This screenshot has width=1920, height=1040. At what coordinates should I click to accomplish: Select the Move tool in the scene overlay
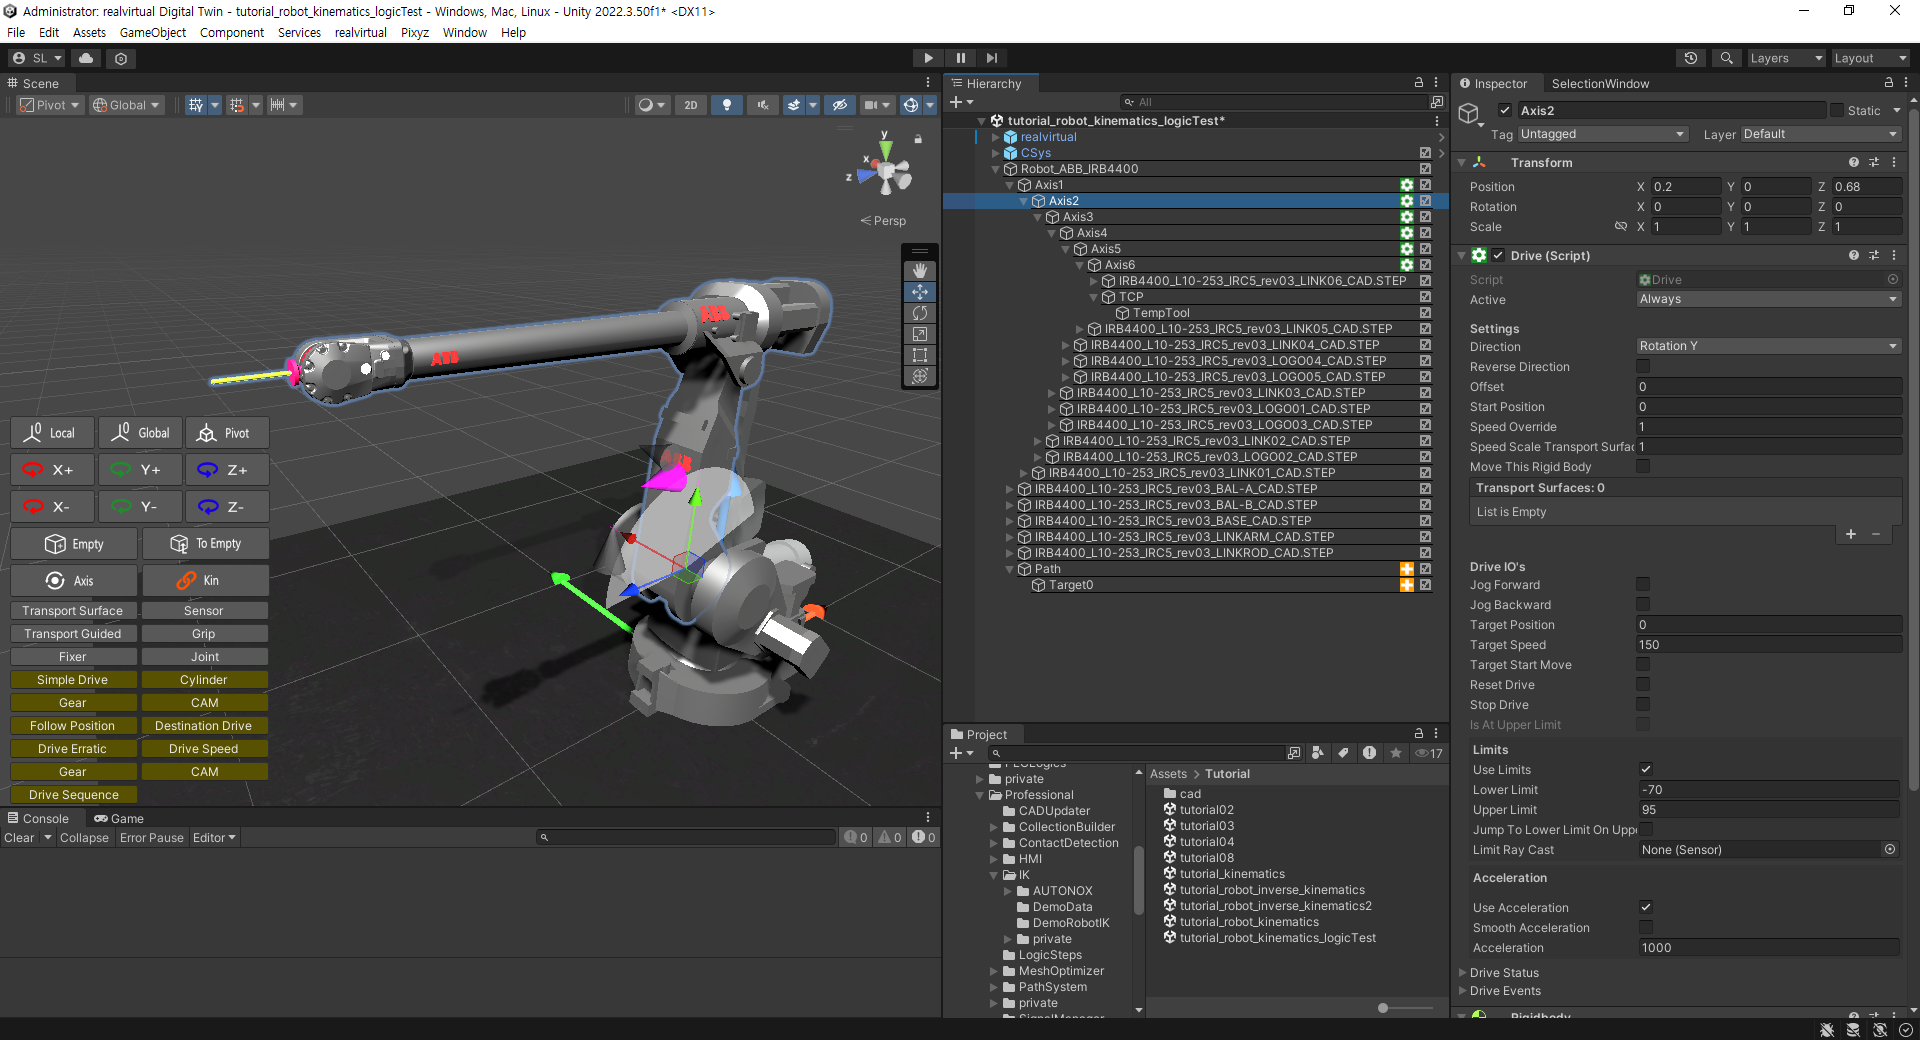pos(920,292)
